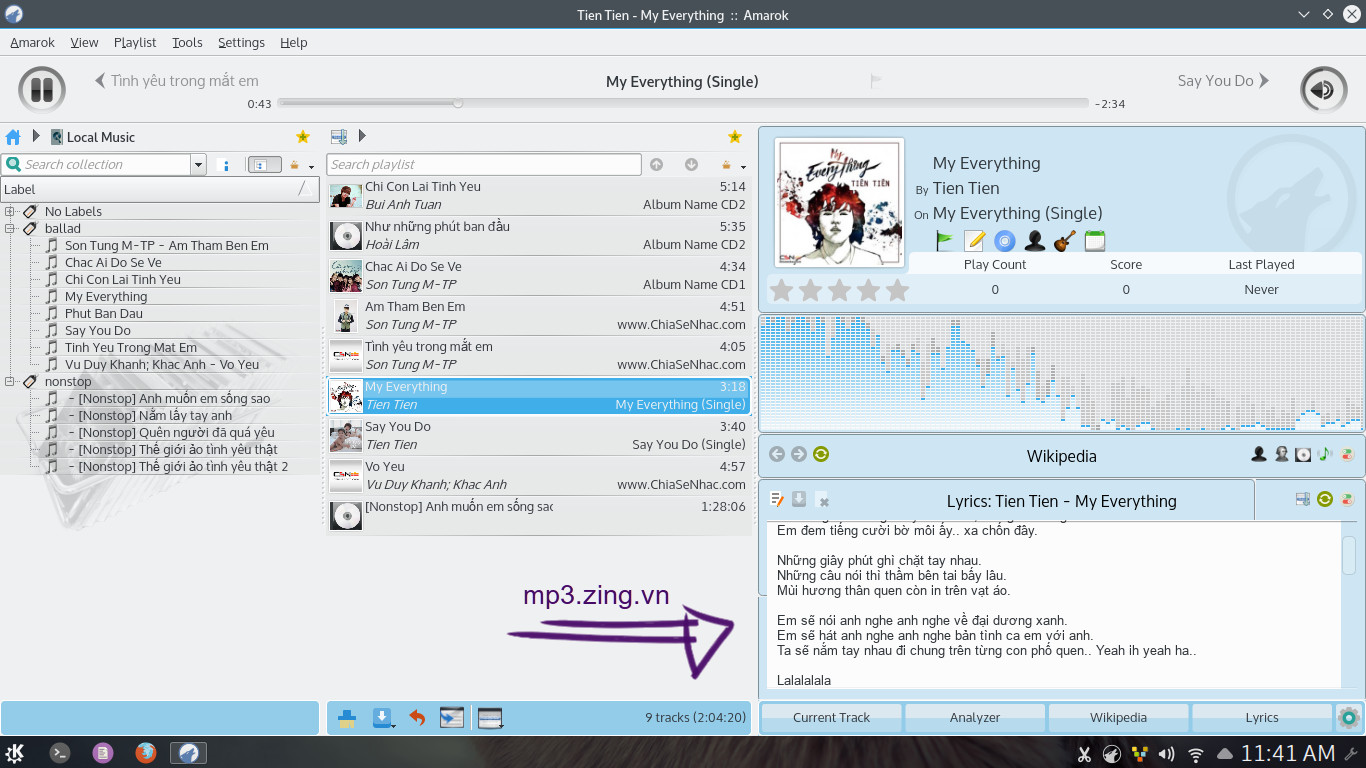This screenshot has width=1366, height=768.
Task: Toggle the flag marker beside My Everything (Single) title
Action: (876, 81)
